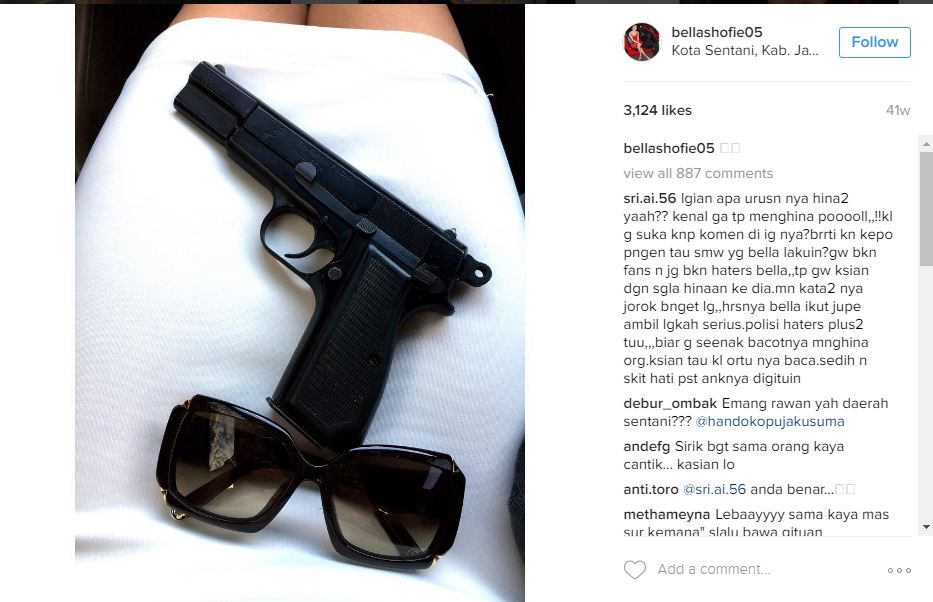Open the bellashofie05 username link in header
The image size is (933, 602).
pos(717,32)
